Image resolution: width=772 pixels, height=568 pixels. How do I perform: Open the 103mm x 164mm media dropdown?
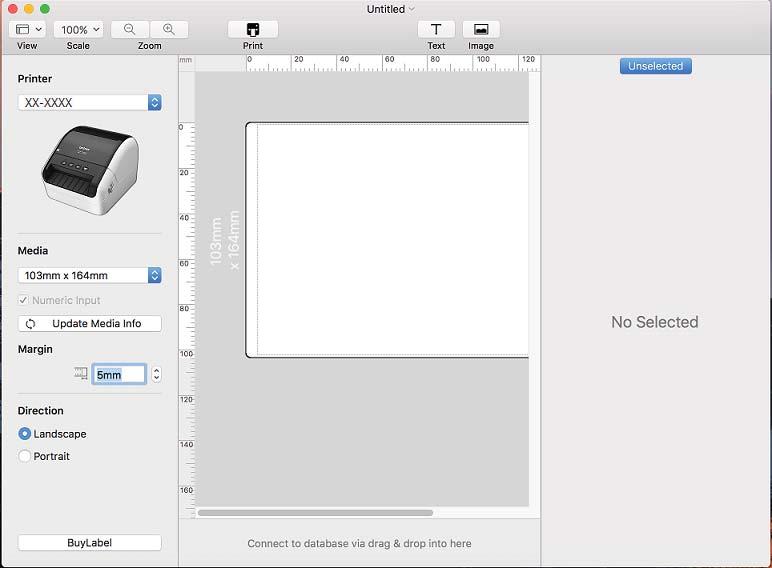pos(90,275)
